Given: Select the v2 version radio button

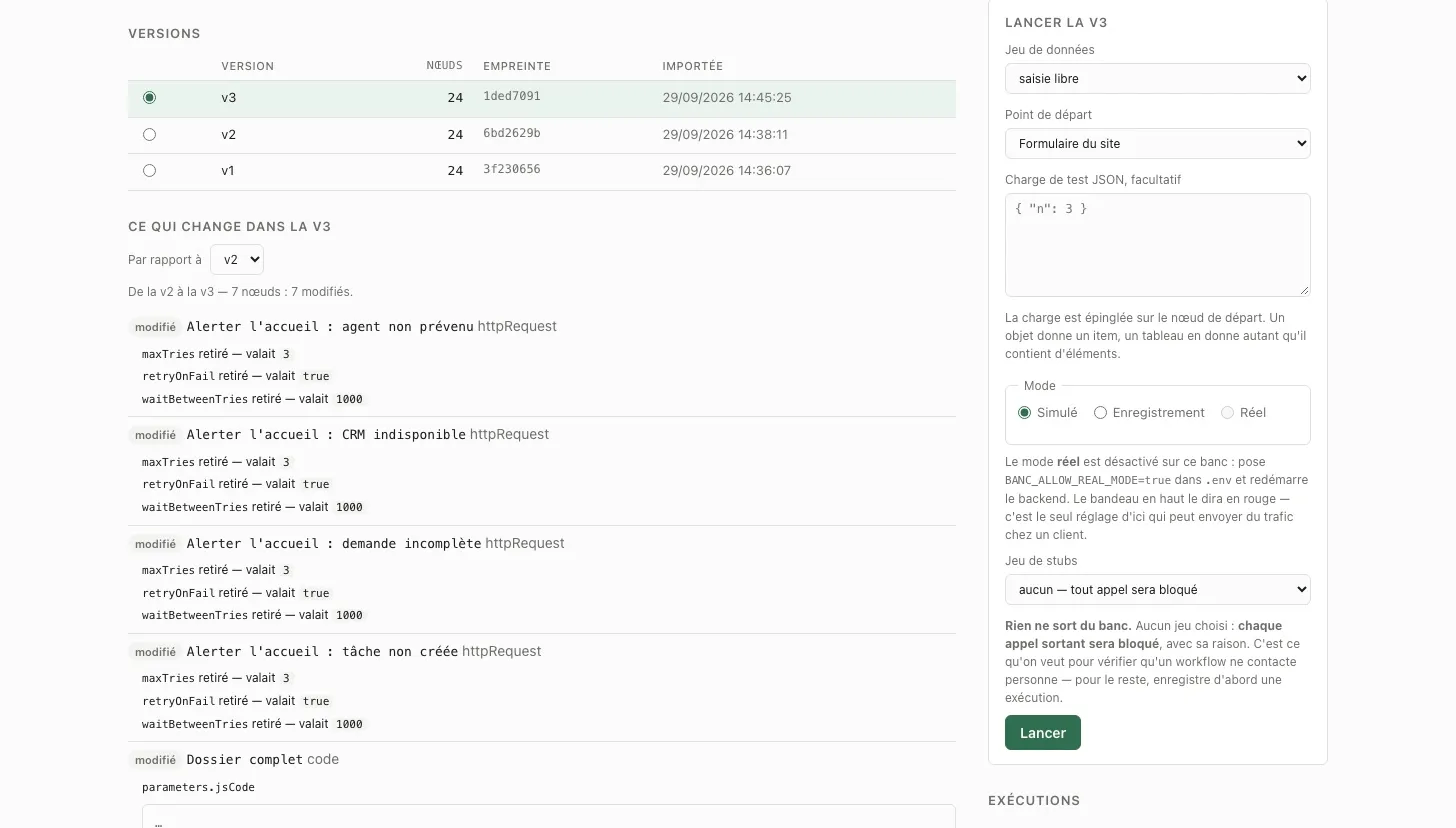Looking at the screenshot, I should point(149,134).
